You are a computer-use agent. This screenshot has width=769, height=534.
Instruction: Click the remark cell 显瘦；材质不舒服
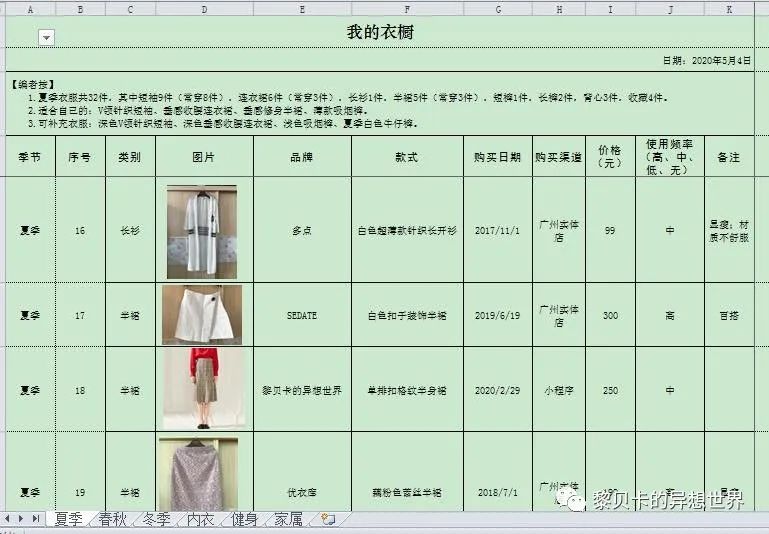(x=730, y=230)
